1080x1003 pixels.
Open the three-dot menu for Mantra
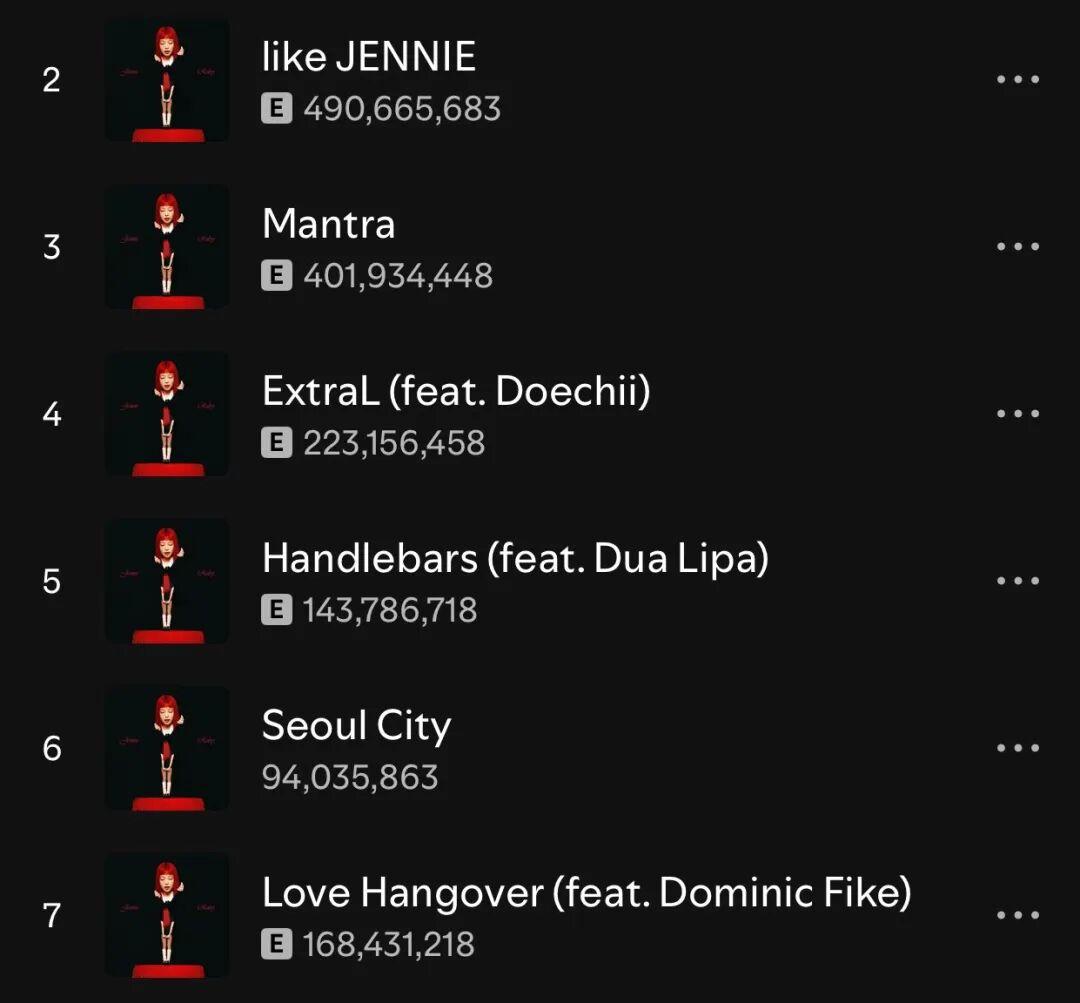click(x=1018, y=246)
